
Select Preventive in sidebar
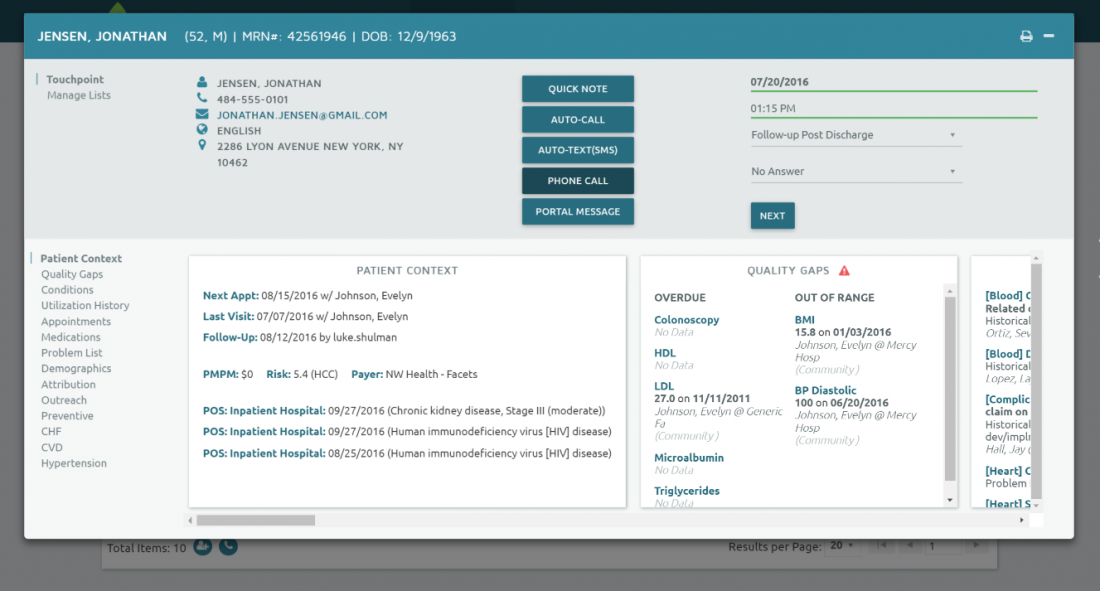coord(67,416)
